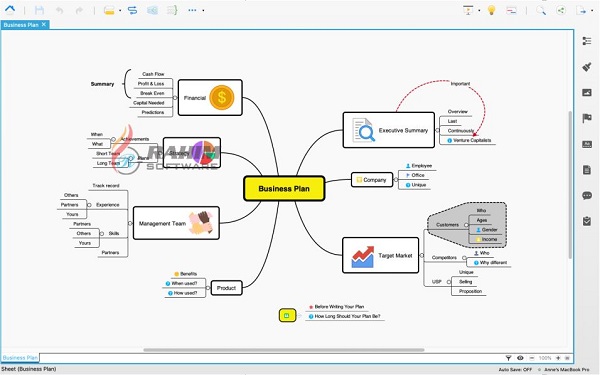Collapse the Skills subtopics toggle
Image resolution: width=600 pixels, height=375 pixels.
coord(102,233)
